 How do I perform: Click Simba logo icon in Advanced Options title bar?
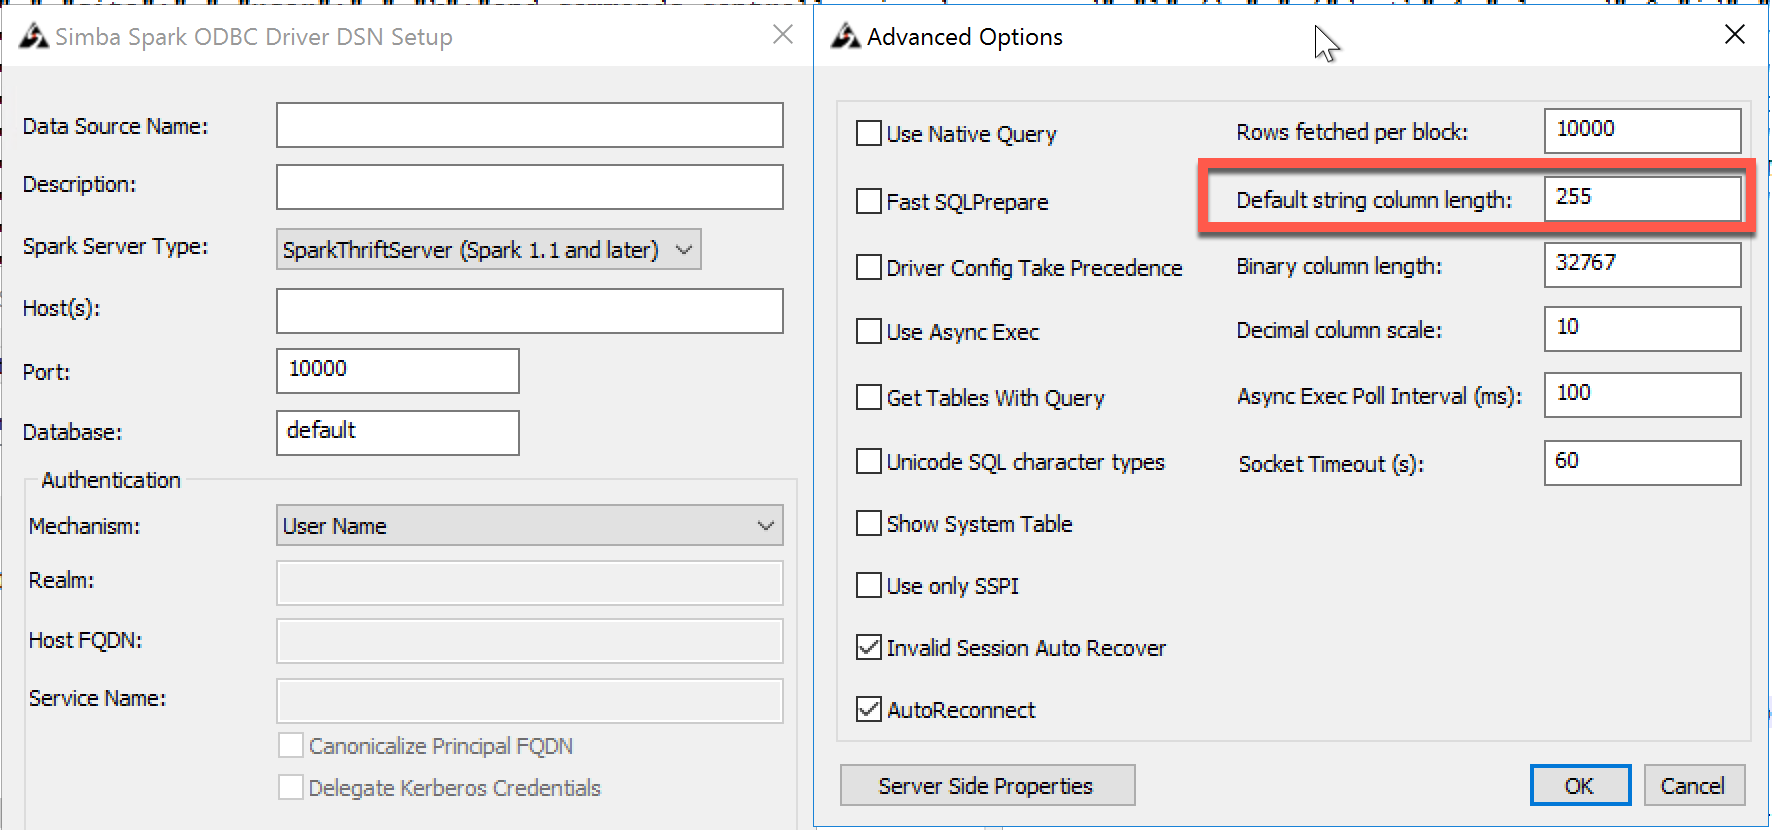click(846, 37)
